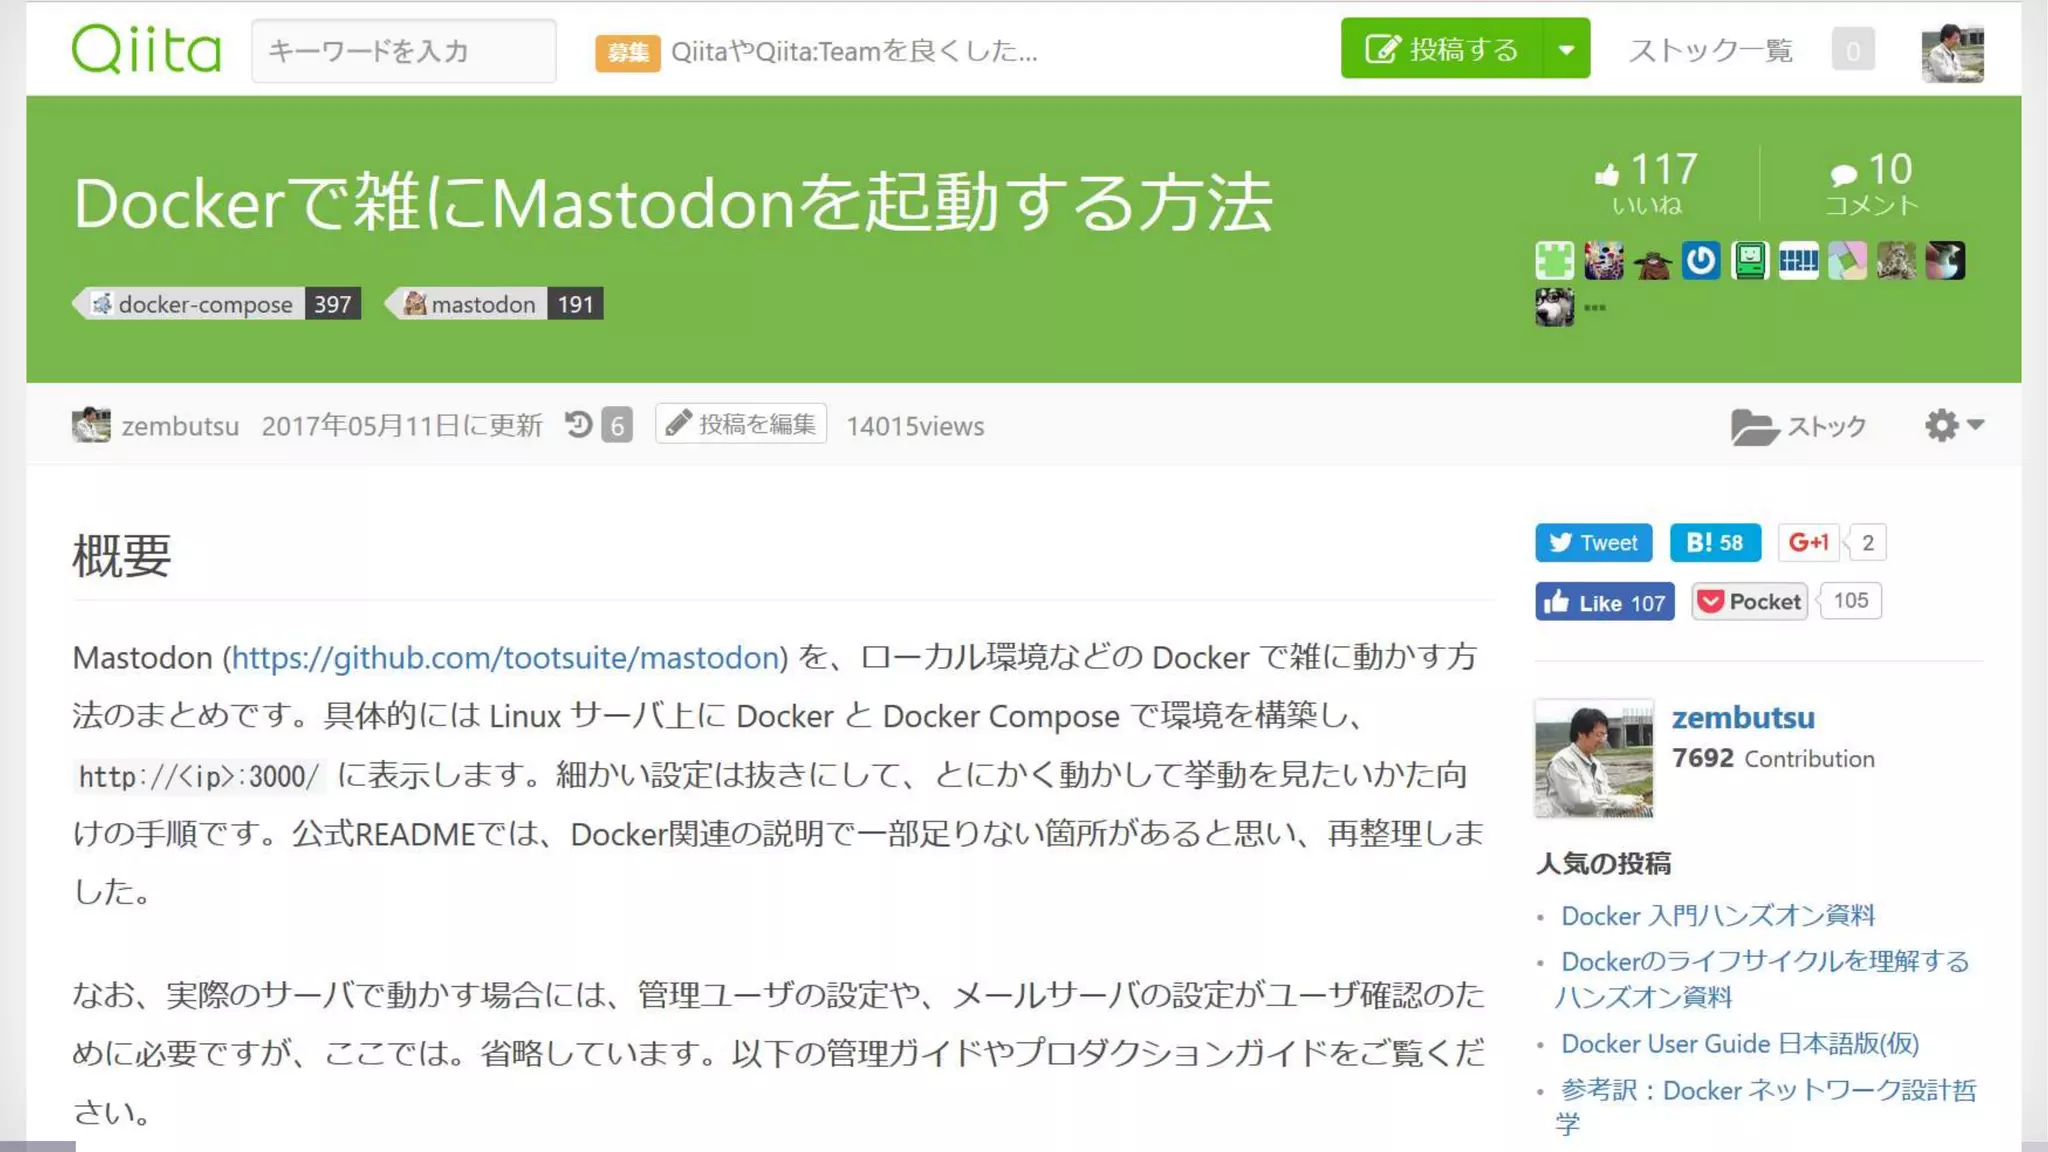2048x1152 pixels.
Task: Click the Tweet share button
Action: click(1593, 543)
